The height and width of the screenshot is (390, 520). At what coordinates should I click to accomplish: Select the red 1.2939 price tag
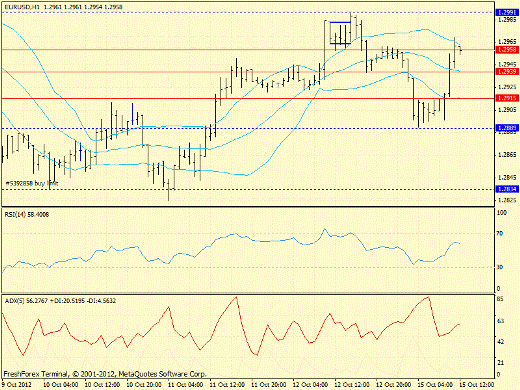(x=507, y=72)
